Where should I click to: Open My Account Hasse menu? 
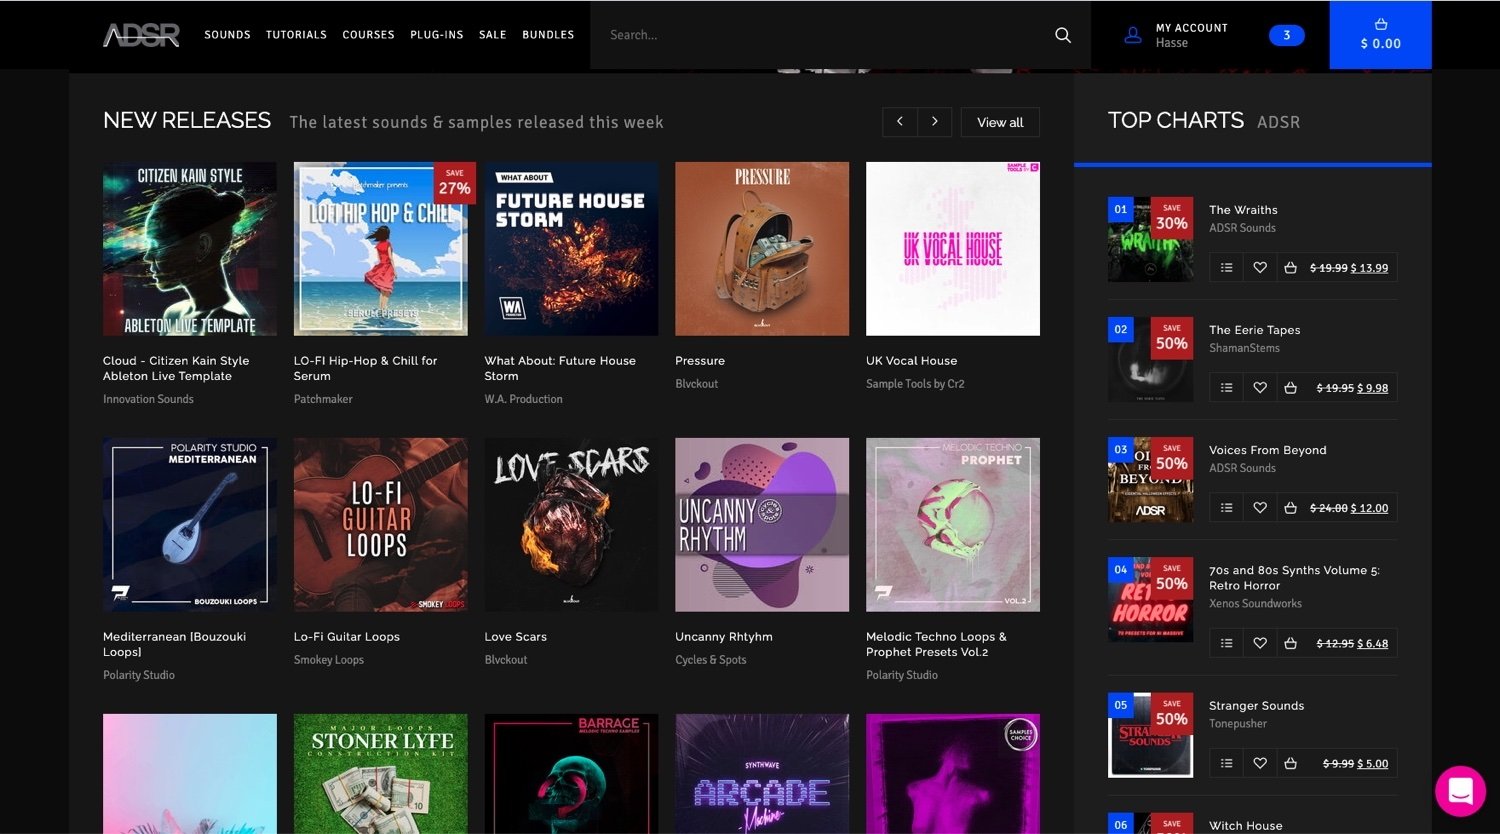1176,35
